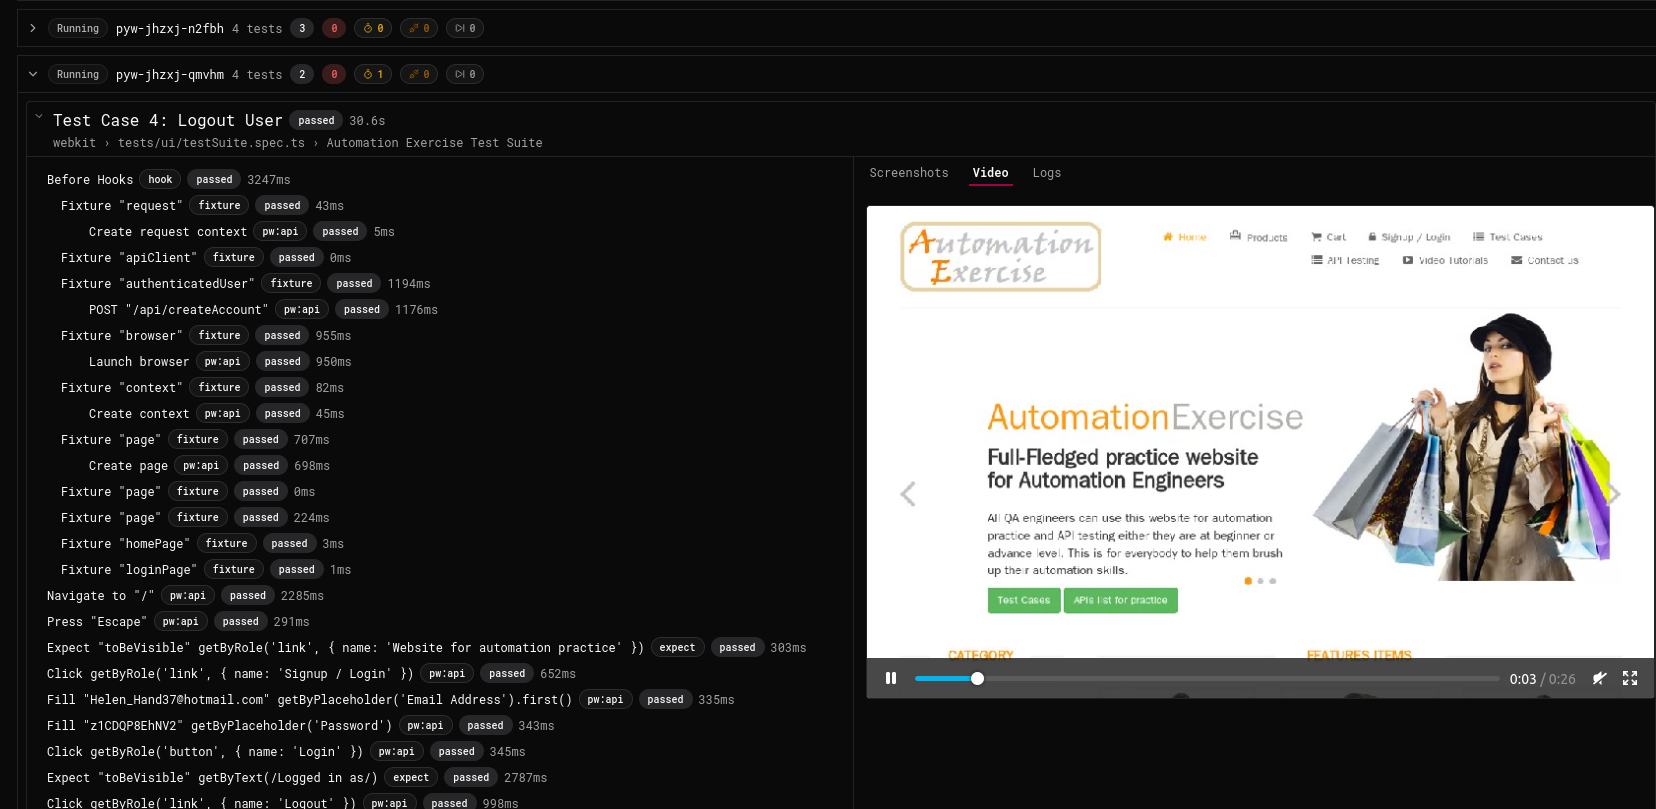Open the video in fullscreen
The image size is (1656, 809).
tap(1630, 678)
